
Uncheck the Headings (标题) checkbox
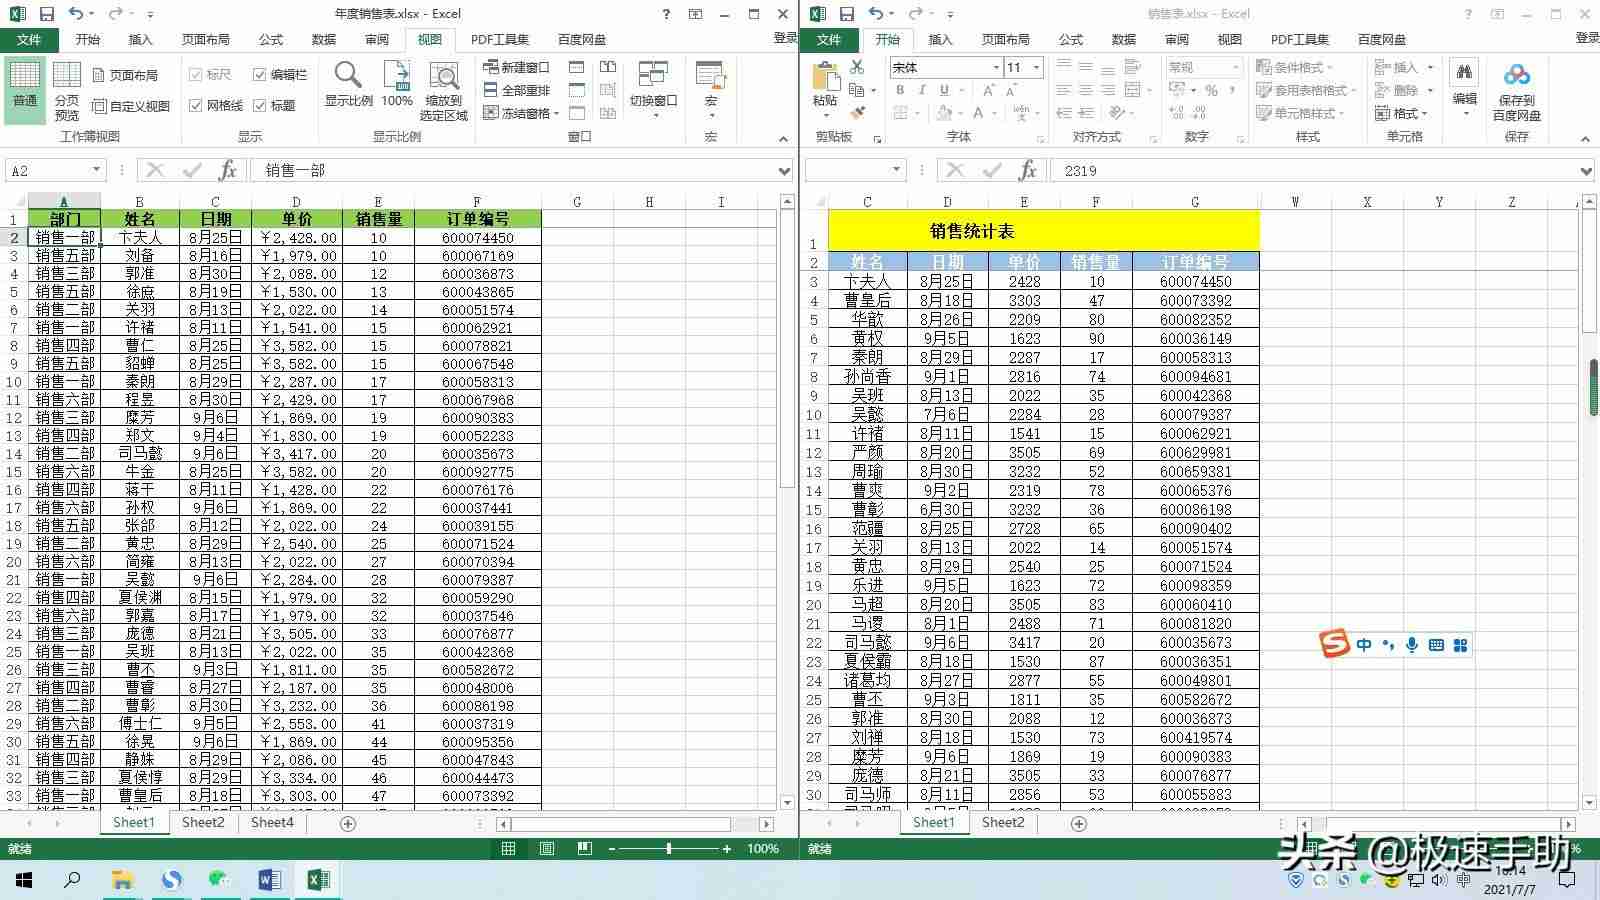259,105
